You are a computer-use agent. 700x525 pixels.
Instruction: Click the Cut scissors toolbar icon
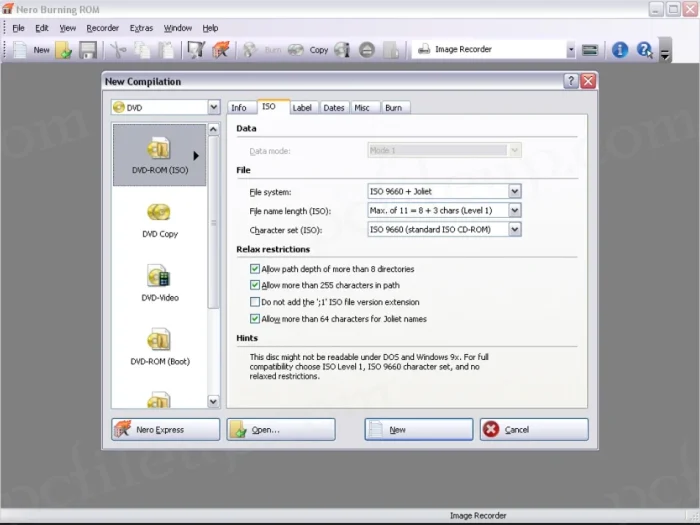[118, 50]
